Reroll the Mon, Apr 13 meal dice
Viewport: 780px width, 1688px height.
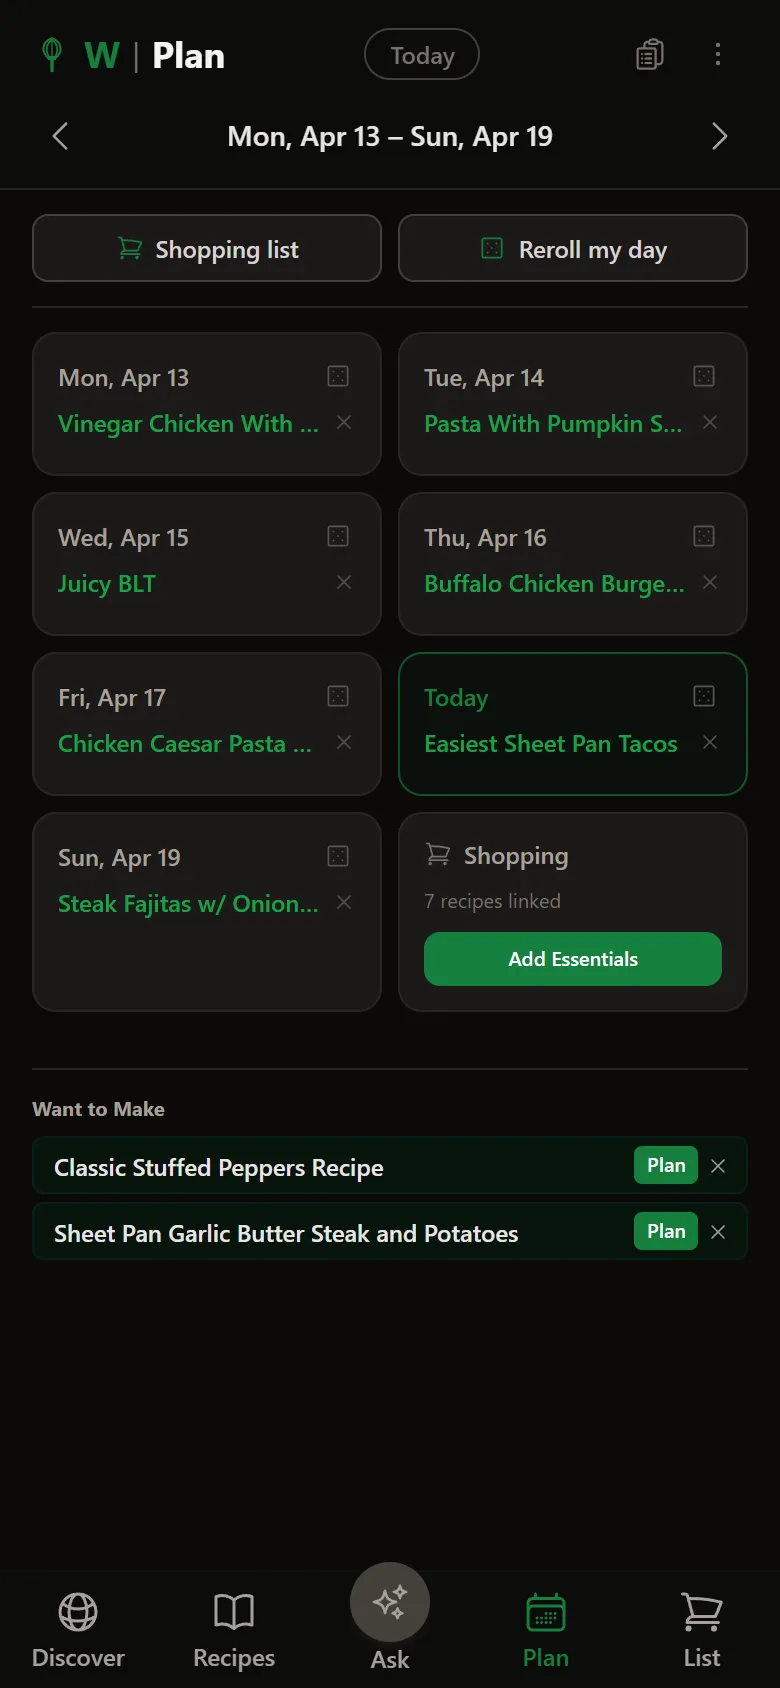pos(338,376)
